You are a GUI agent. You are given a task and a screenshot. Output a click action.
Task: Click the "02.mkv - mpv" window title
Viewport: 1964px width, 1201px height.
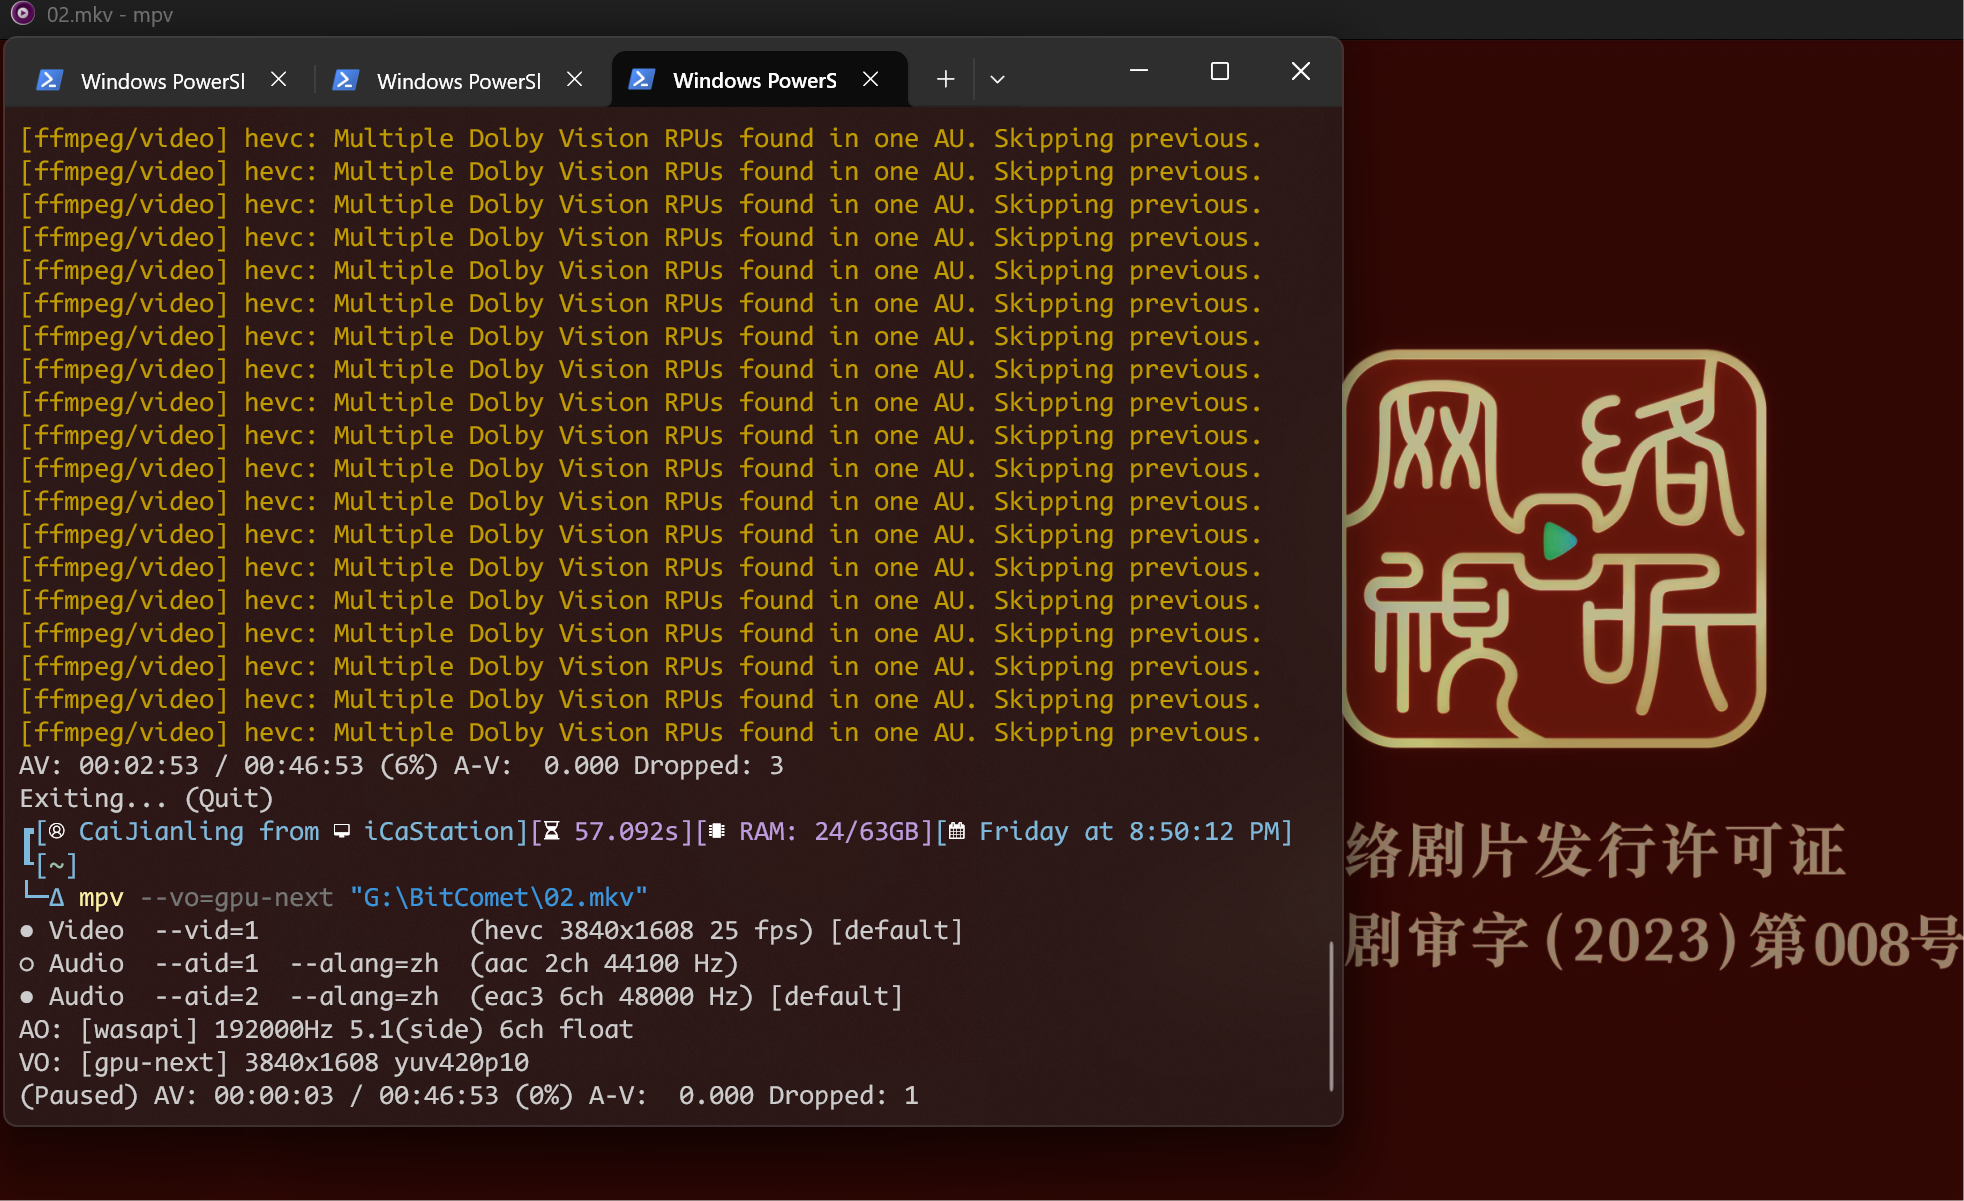point(110,15)
